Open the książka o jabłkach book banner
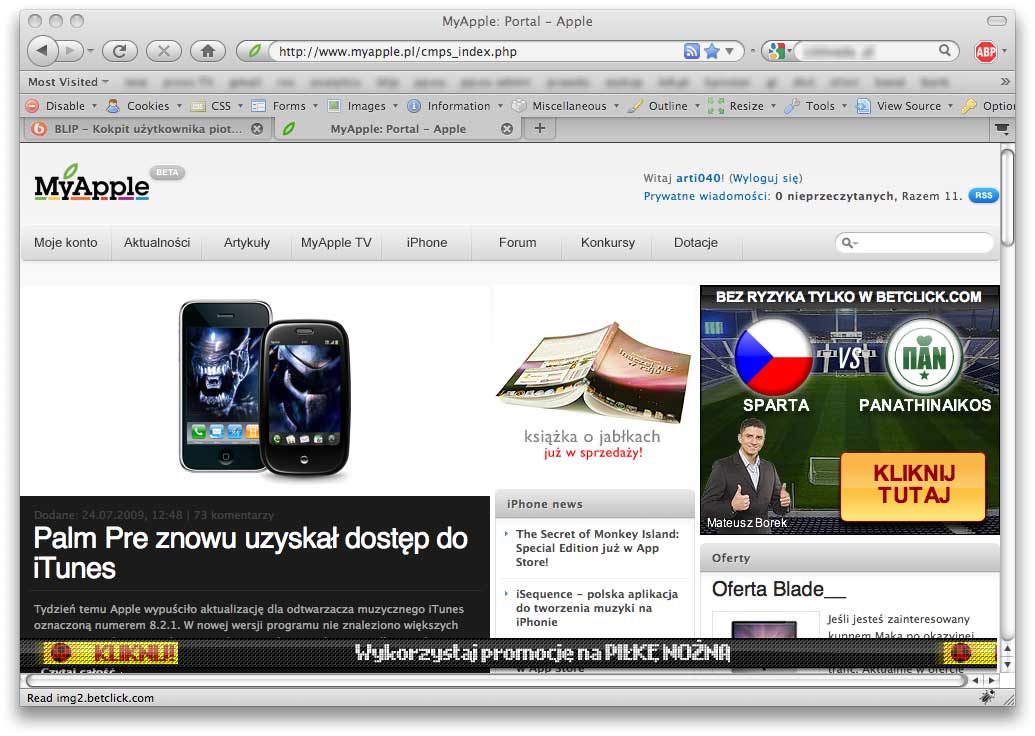This screenshot has width=1035, height=736. point(593,389)
